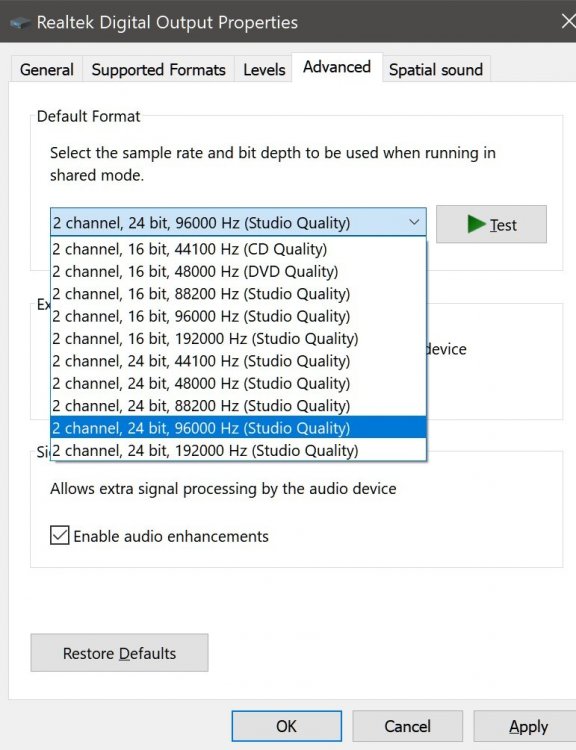Click the Restore Defaults button
576x750 pixels.
tap(120, 653)
